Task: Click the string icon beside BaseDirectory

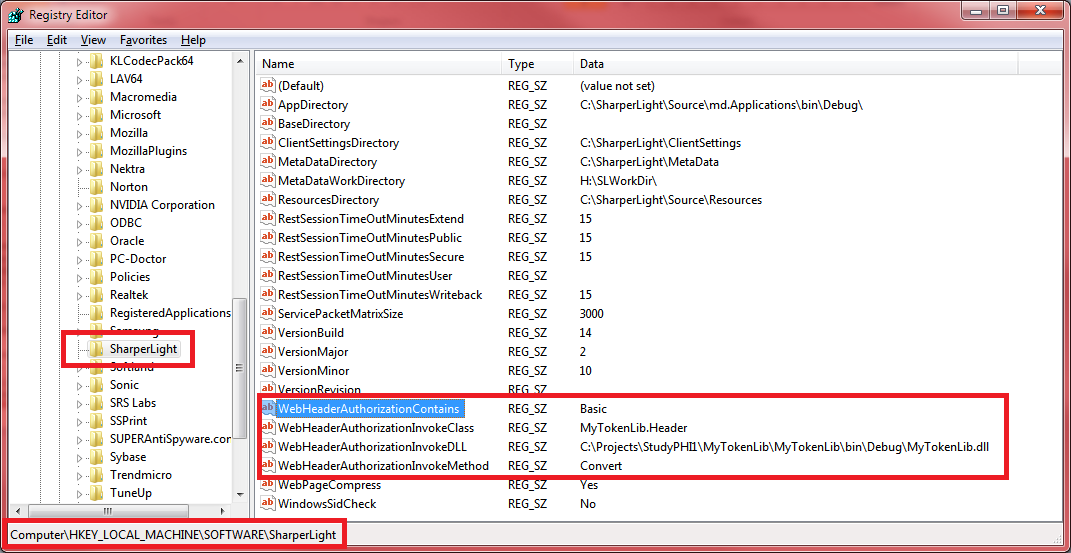Action: coord(267,124)
